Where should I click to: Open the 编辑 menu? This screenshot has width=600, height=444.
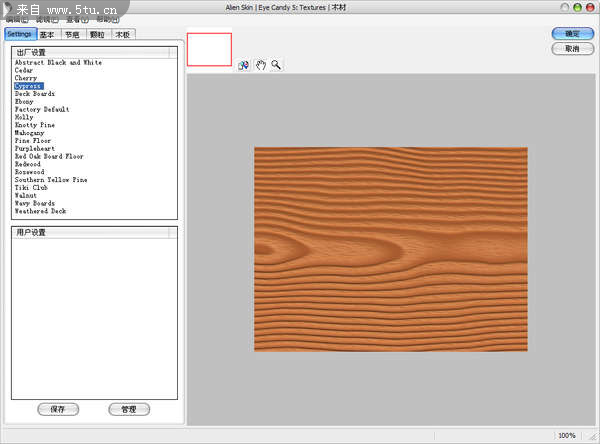18,20
